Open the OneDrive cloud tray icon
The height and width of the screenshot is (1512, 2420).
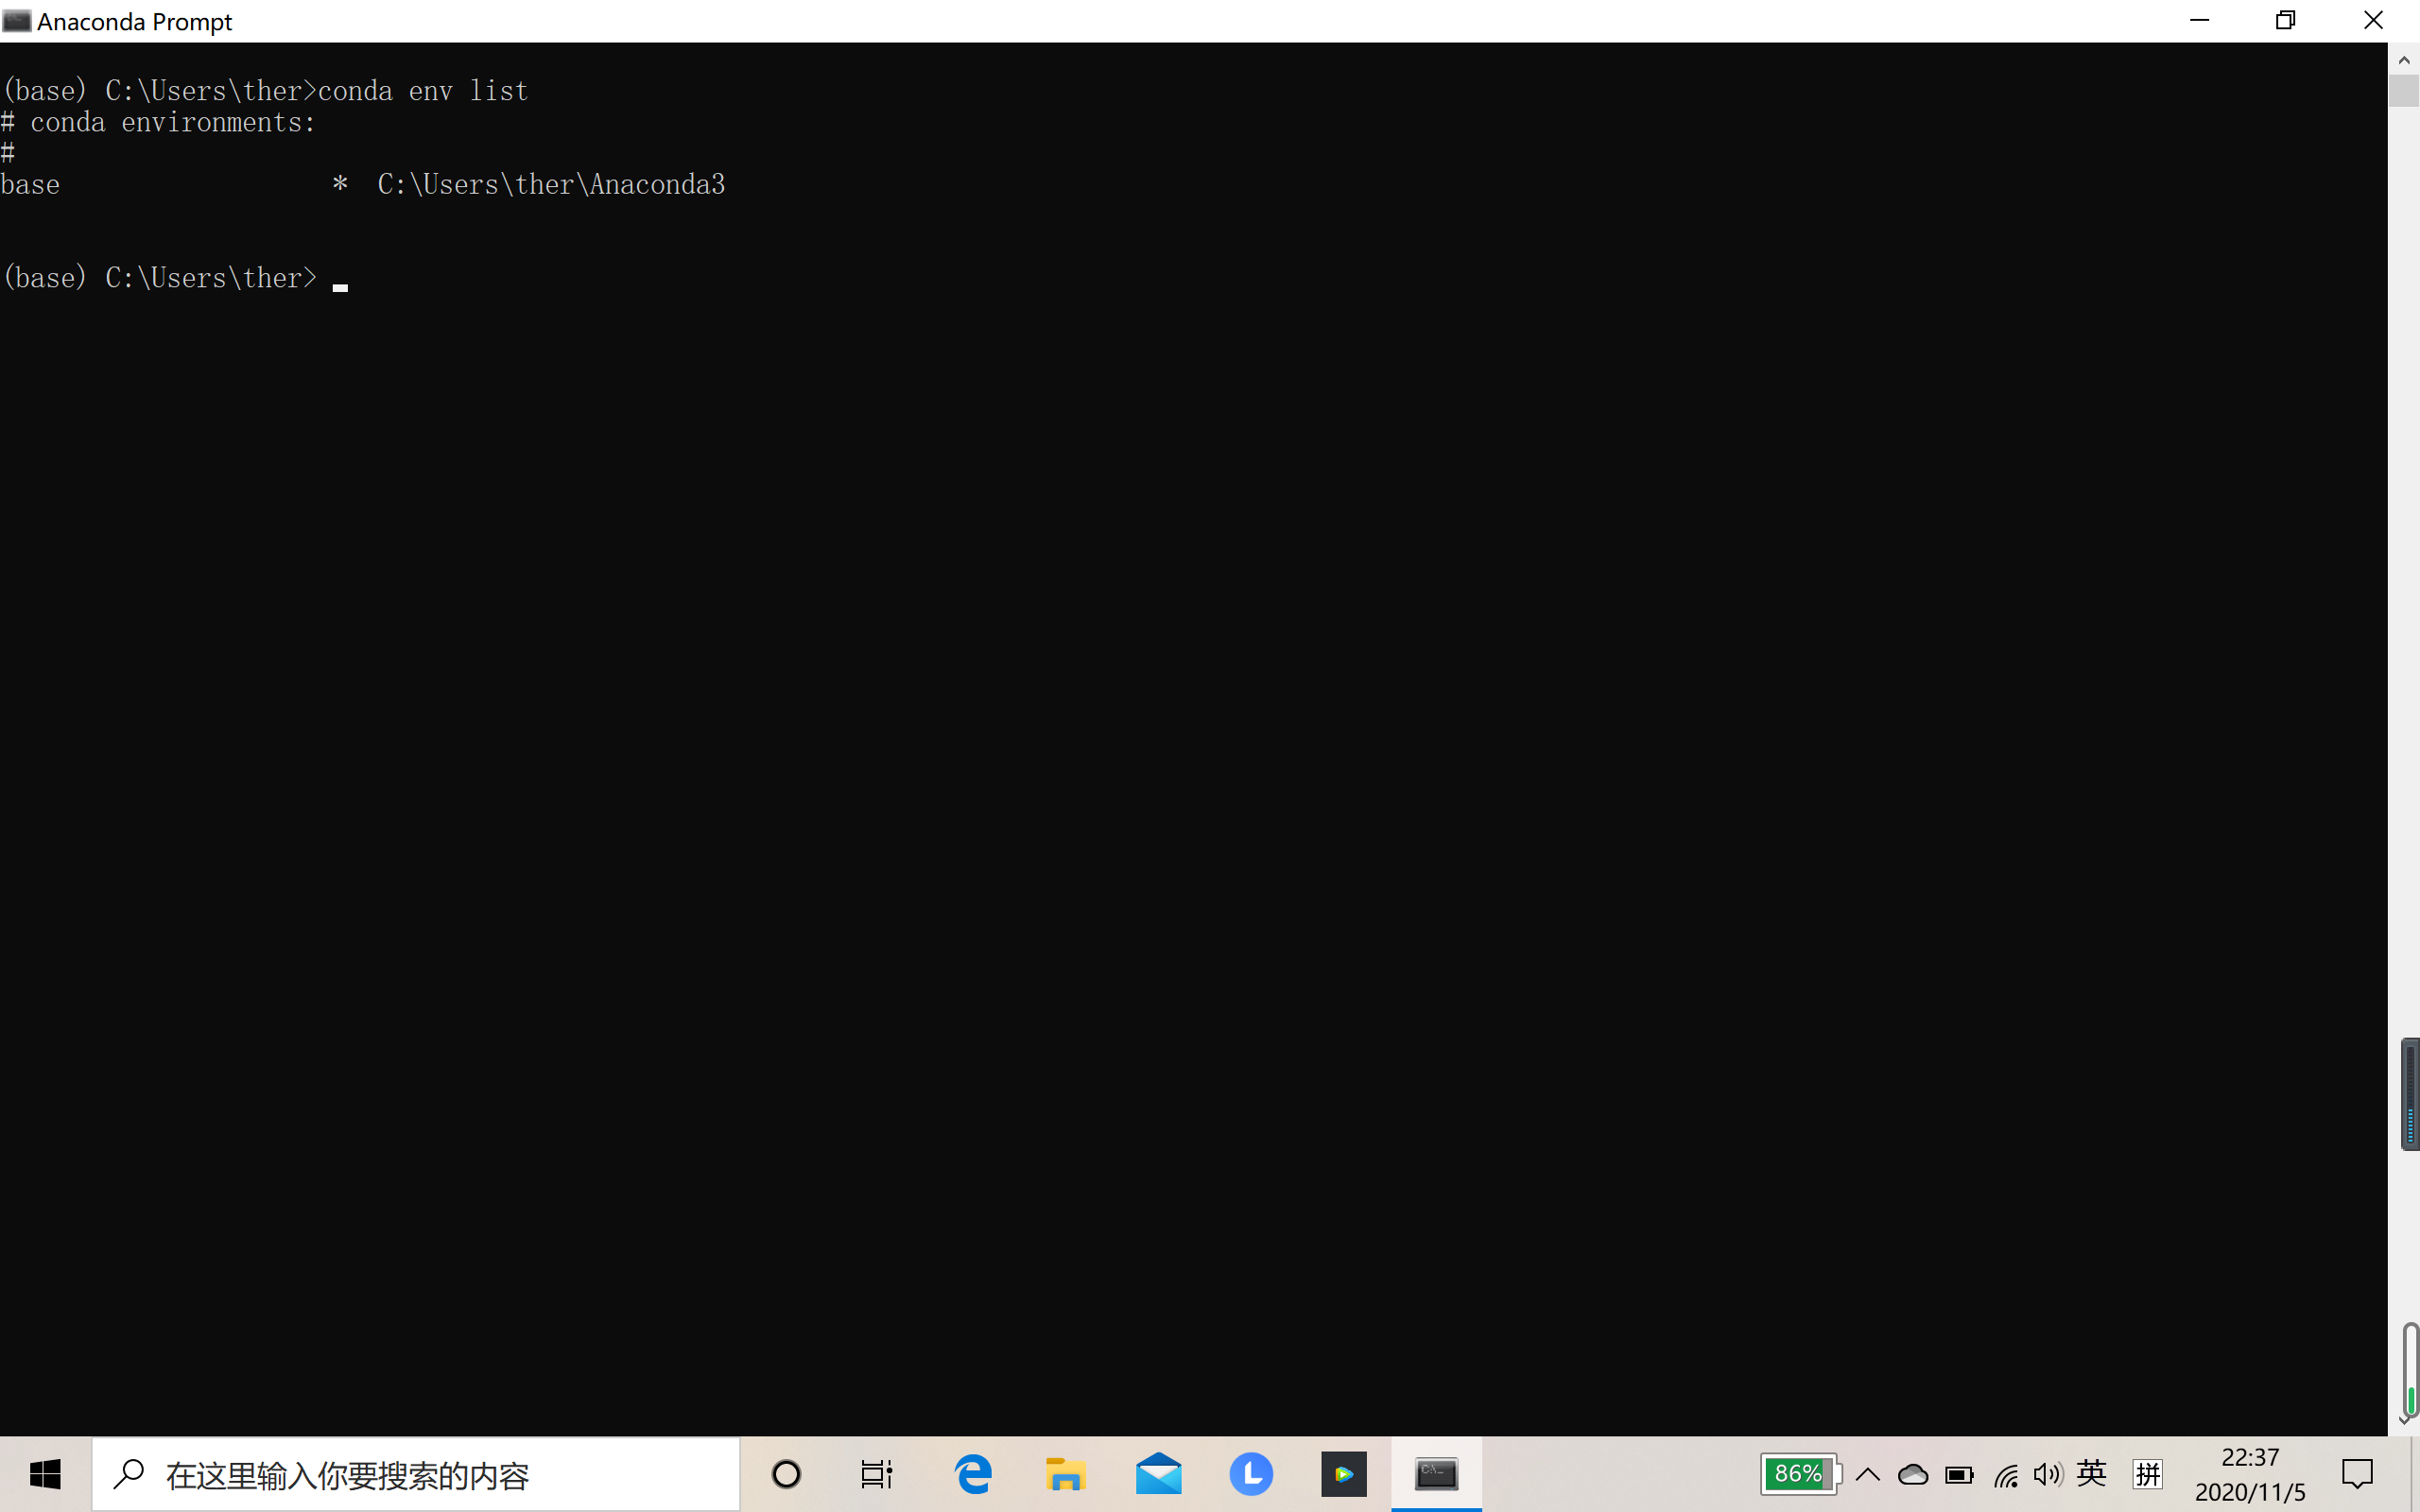coord(1912,1474)
